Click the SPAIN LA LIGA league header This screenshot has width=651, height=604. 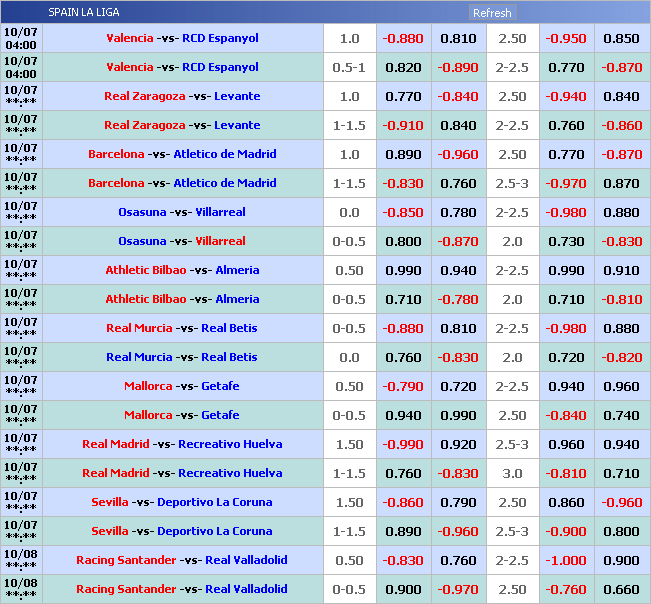click(x=83, y=13)
